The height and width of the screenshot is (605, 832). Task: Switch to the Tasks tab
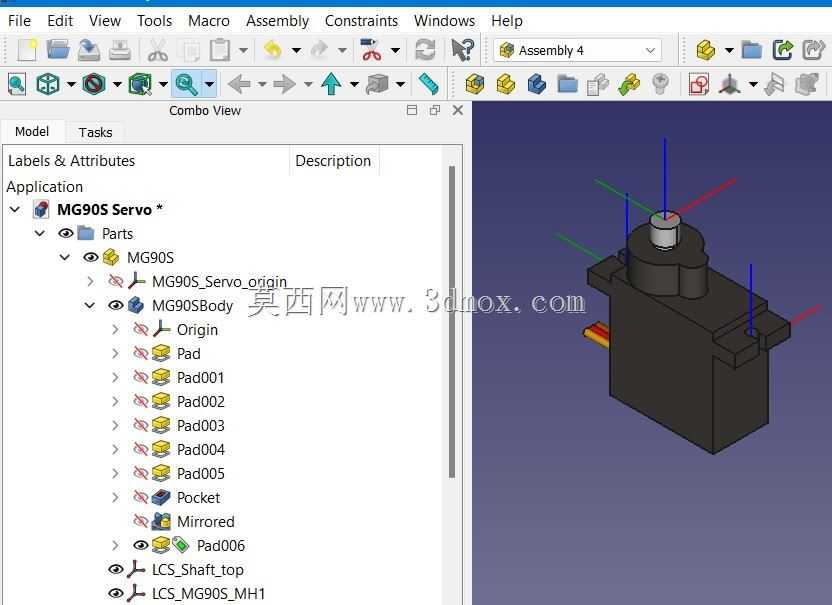pos(96,132)
